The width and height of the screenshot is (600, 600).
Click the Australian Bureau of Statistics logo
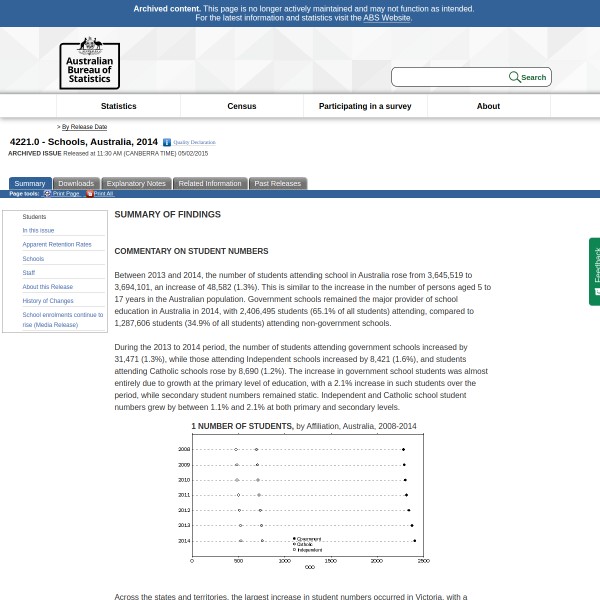click(x=89, y=62)
